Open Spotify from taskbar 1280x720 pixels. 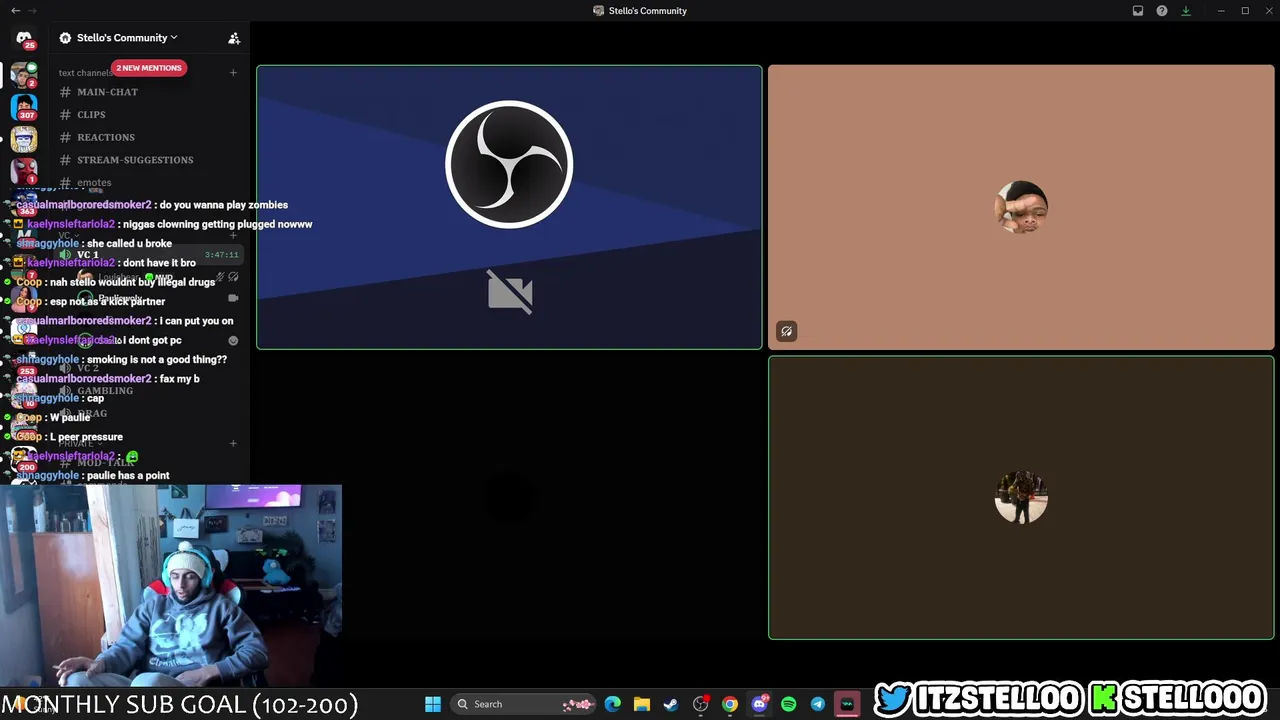(x=788, y=704)
